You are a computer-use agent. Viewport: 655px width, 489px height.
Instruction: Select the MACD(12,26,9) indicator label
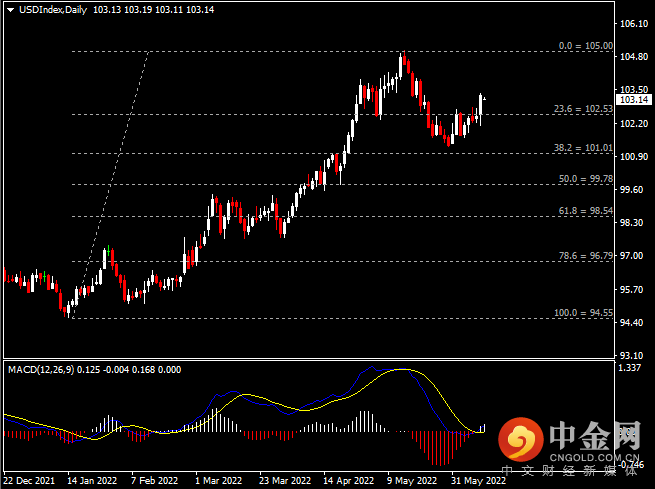(x=41, y=370)
